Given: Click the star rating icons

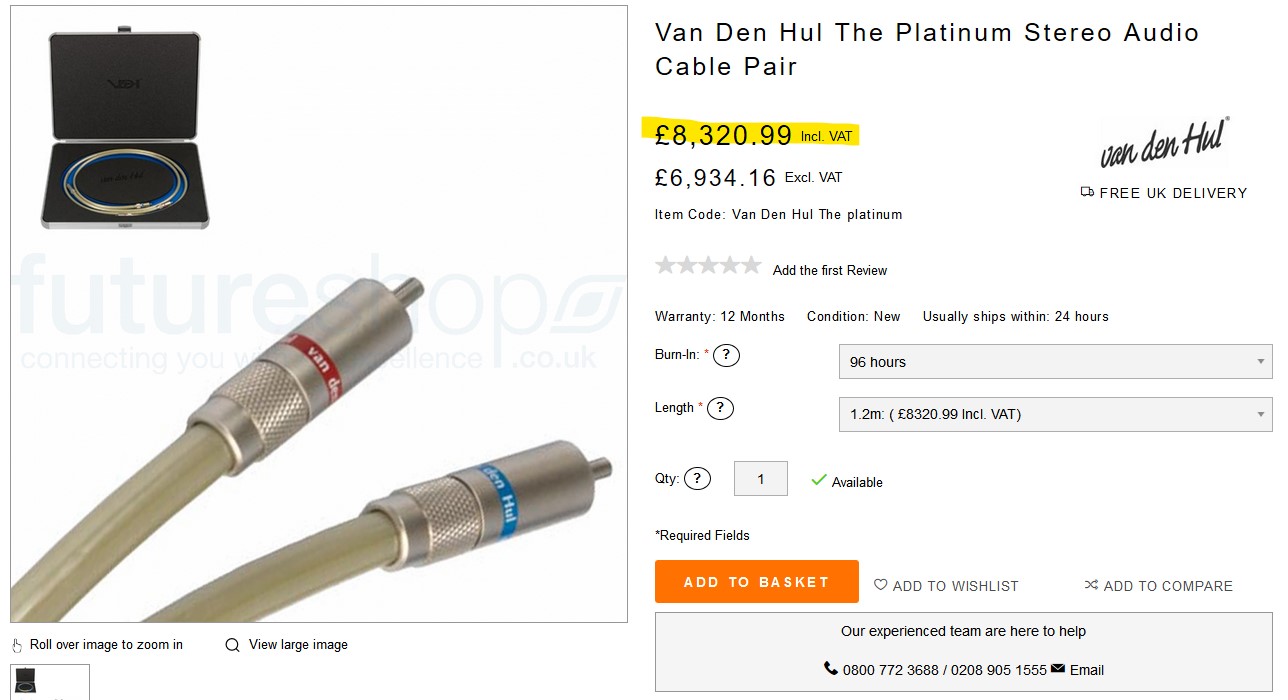Looking at the screenshot, I should pyautogui.click(x=708, y=265).
